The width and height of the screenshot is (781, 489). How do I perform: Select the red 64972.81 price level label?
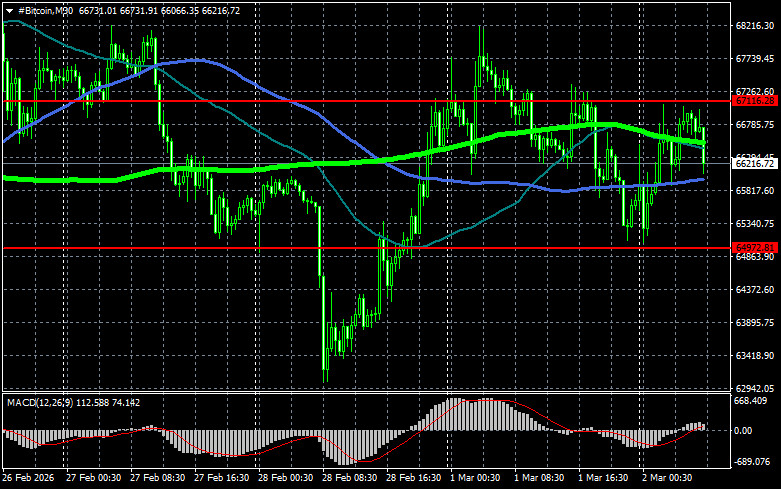[756, 248]
